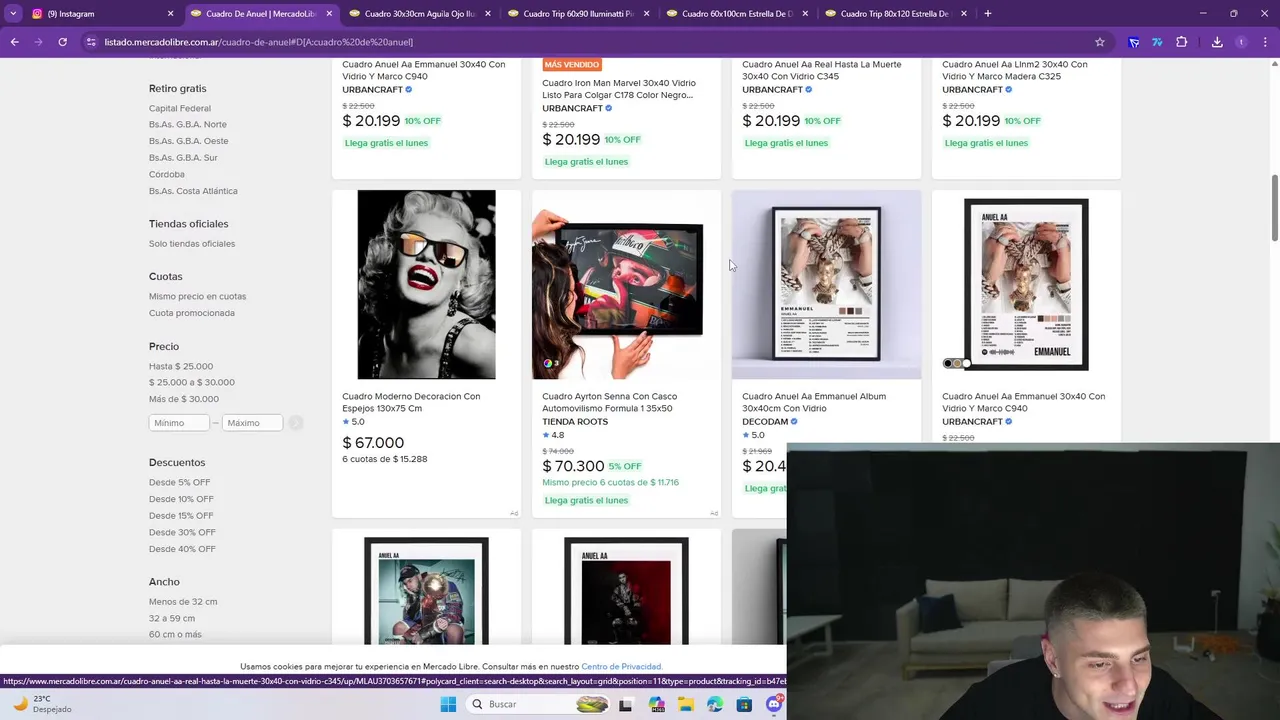This screenshot has height=720, width=1280.
Task: Select Mismo precio en cuotas filter
Action: click(x=197, y=296)
